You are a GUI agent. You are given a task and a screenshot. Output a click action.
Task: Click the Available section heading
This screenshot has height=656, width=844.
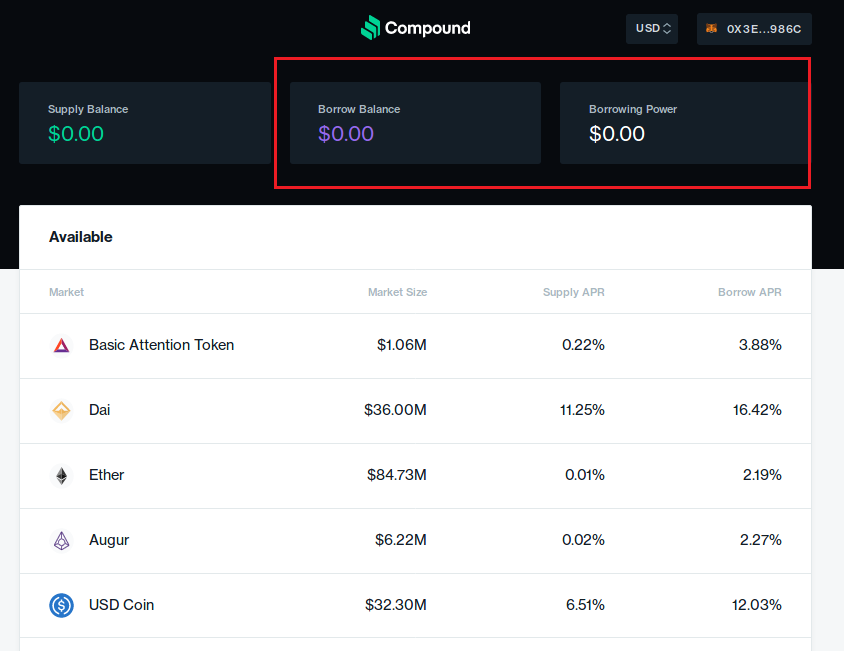(81, 237)
